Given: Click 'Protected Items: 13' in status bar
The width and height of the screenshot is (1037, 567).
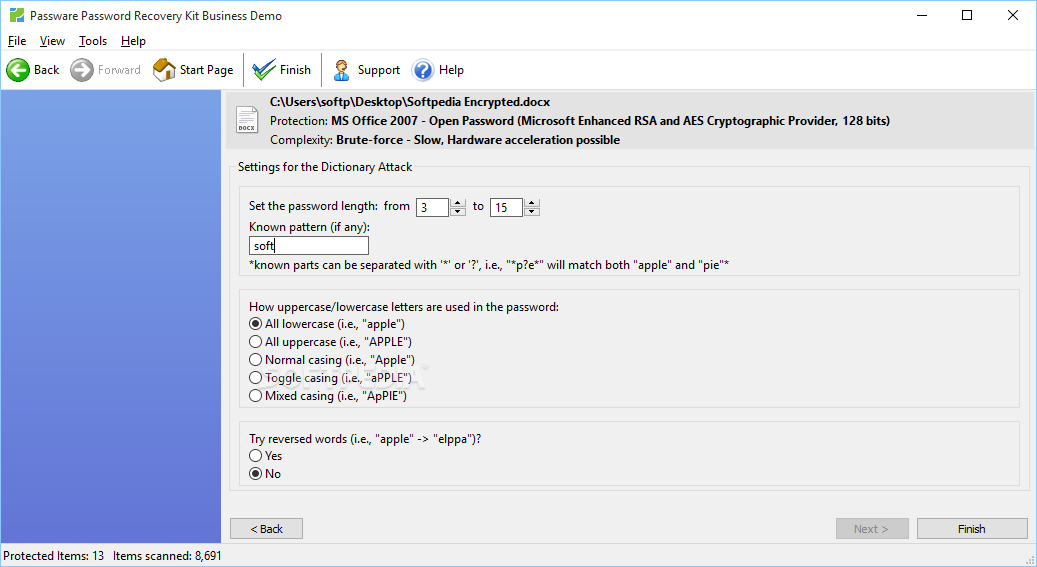Looking at the screenshot, I should pos(54,556).
